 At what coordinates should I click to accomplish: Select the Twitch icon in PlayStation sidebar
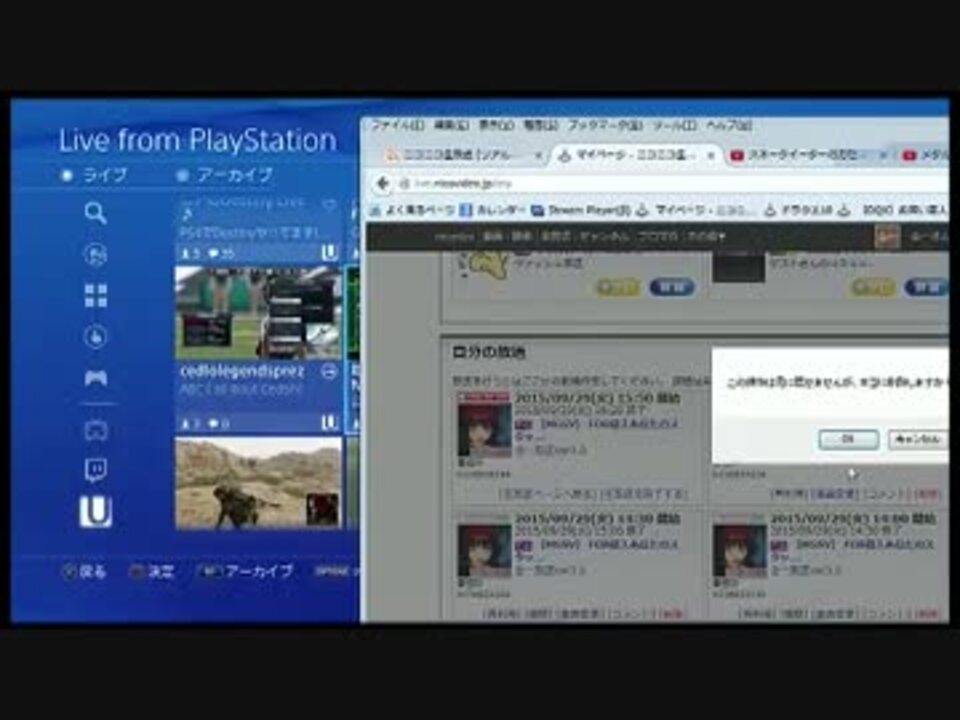pyautogui.click(x=96, y=471)
